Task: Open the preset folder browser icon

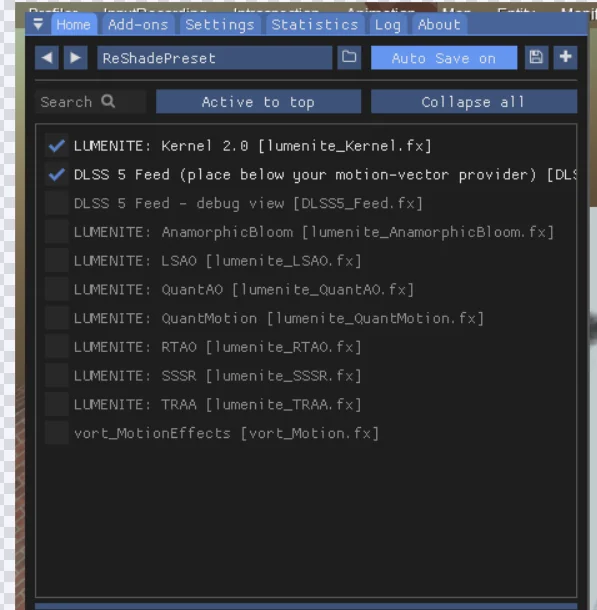Action: click(349, 58)
